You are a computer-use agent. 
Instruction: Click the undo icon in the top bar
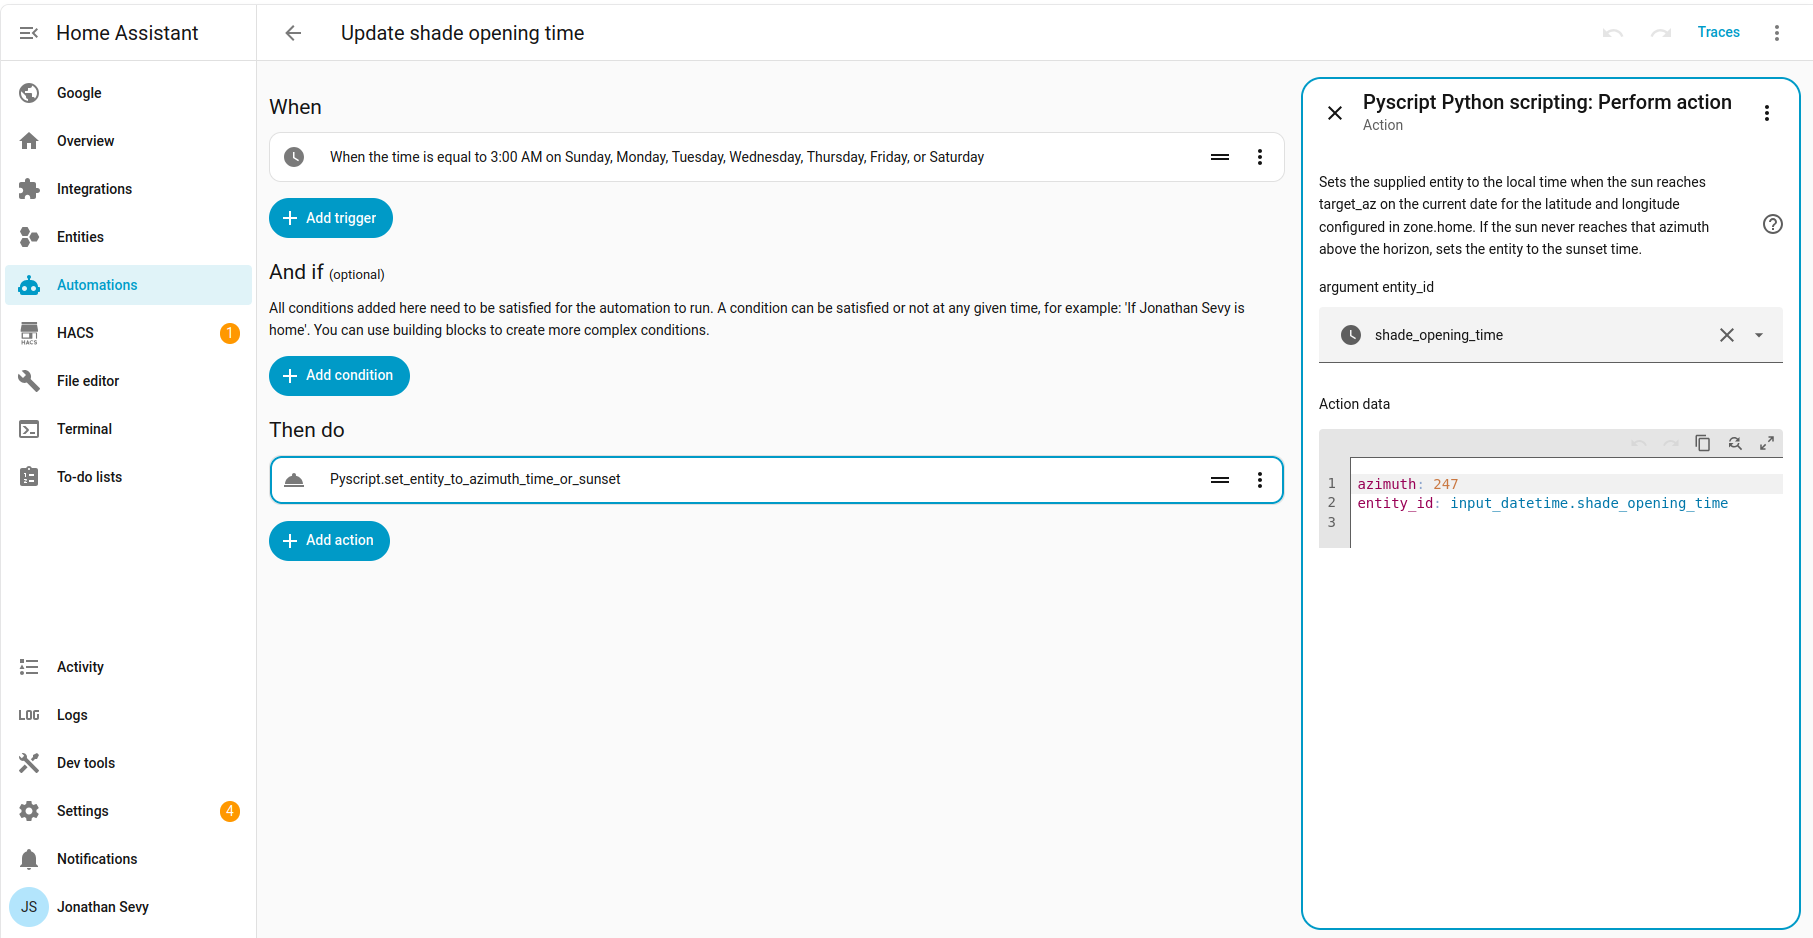tap(1613, 33)
